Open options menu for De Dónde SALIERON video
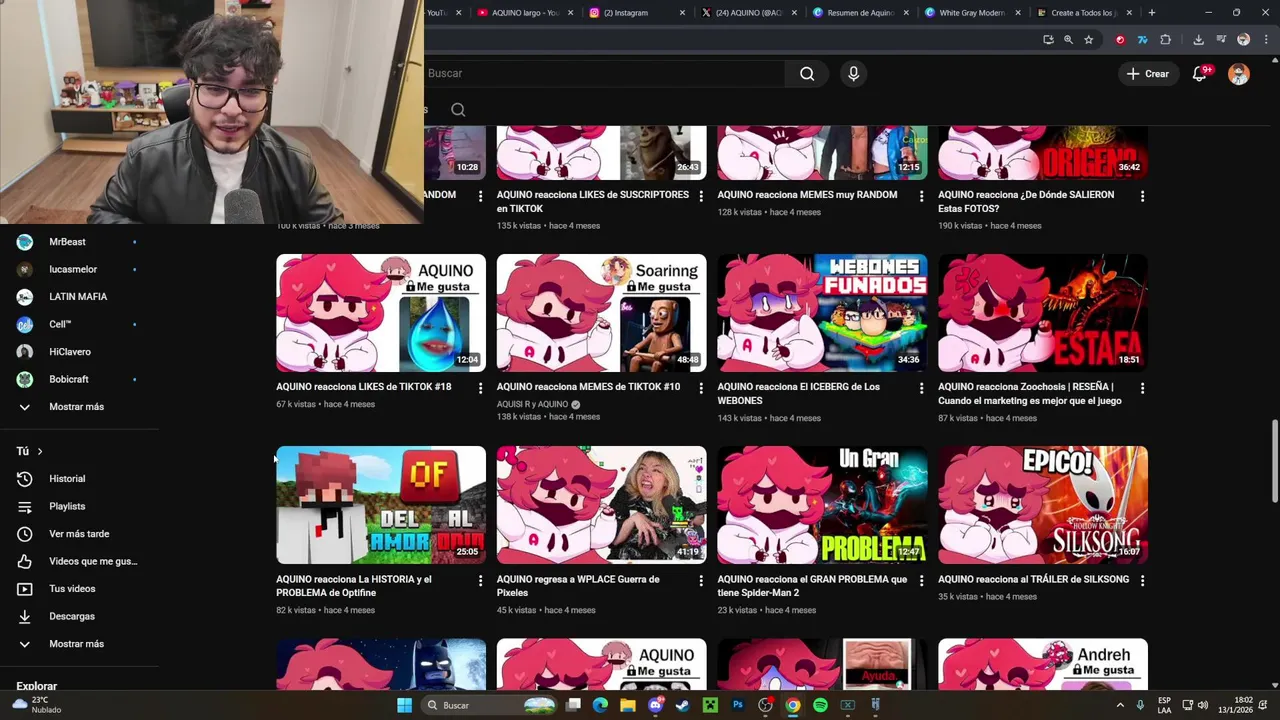 click(x=1142, y=196)
